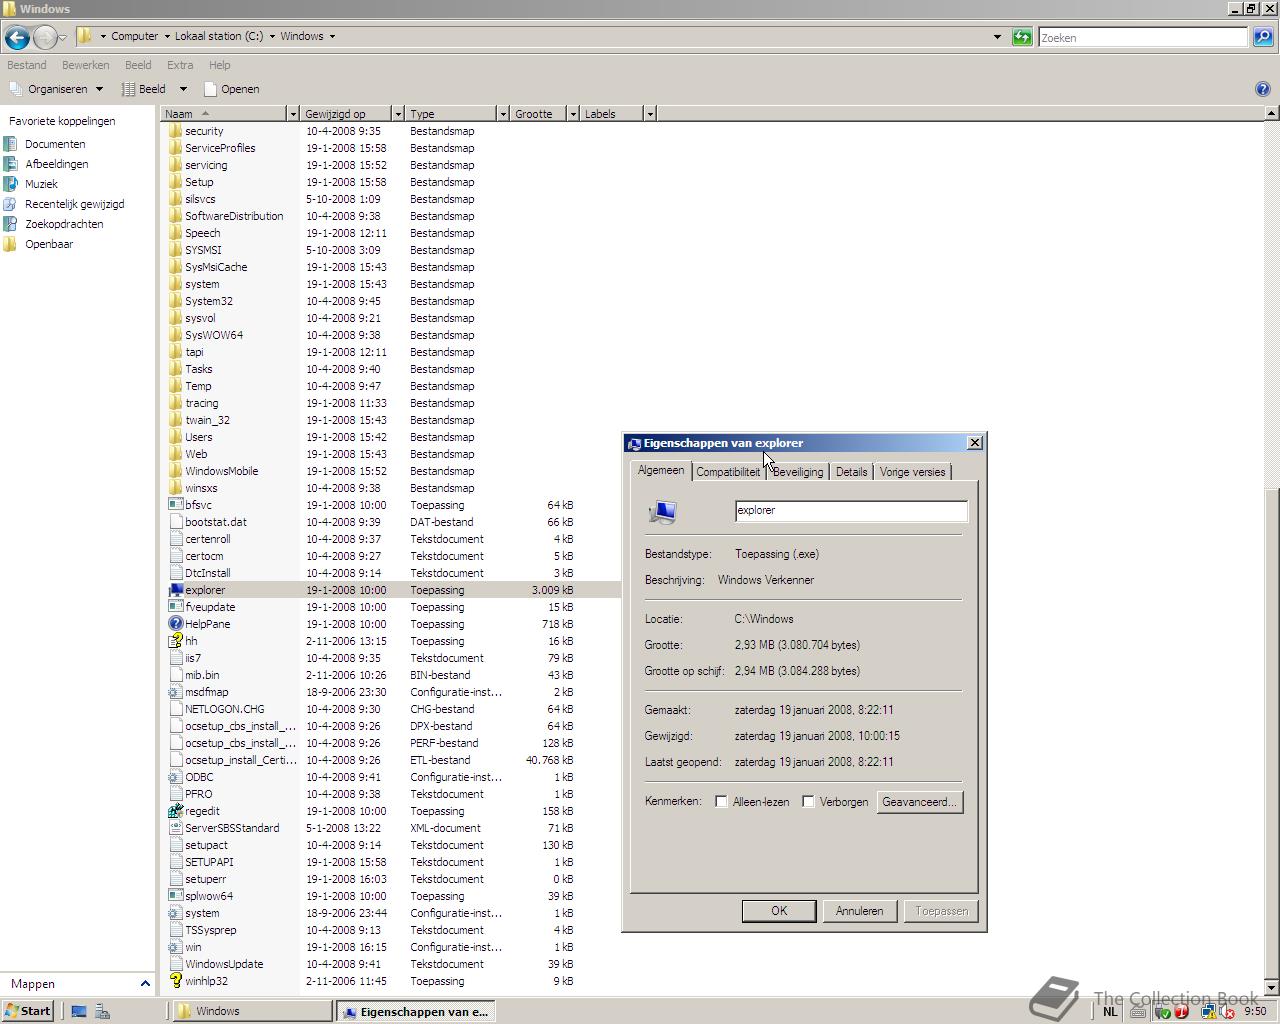Open the Labels column filter dropdown
This screenshot has width=1280, height=1024.
pos(648,114)
